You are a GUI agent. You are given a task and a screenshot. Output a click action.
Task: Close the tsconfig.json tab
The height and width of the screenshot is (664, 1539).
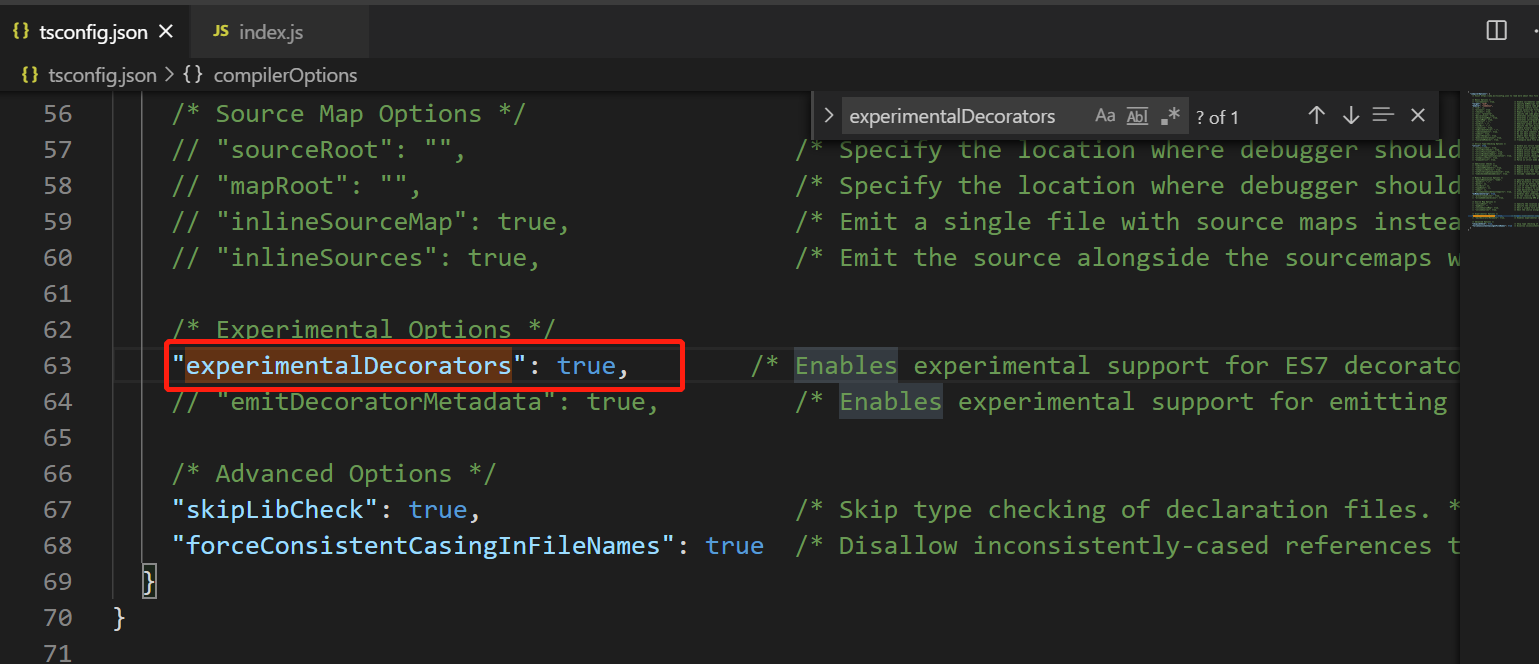point(166,30)
